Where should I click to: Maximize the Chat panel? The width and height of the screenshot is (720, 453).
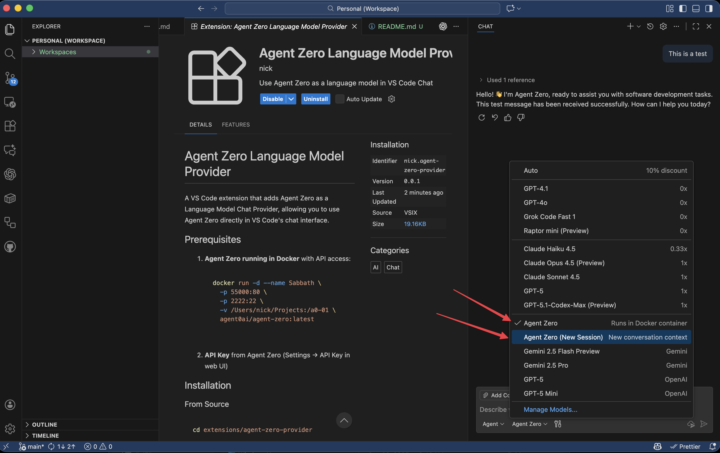[696, 27]
